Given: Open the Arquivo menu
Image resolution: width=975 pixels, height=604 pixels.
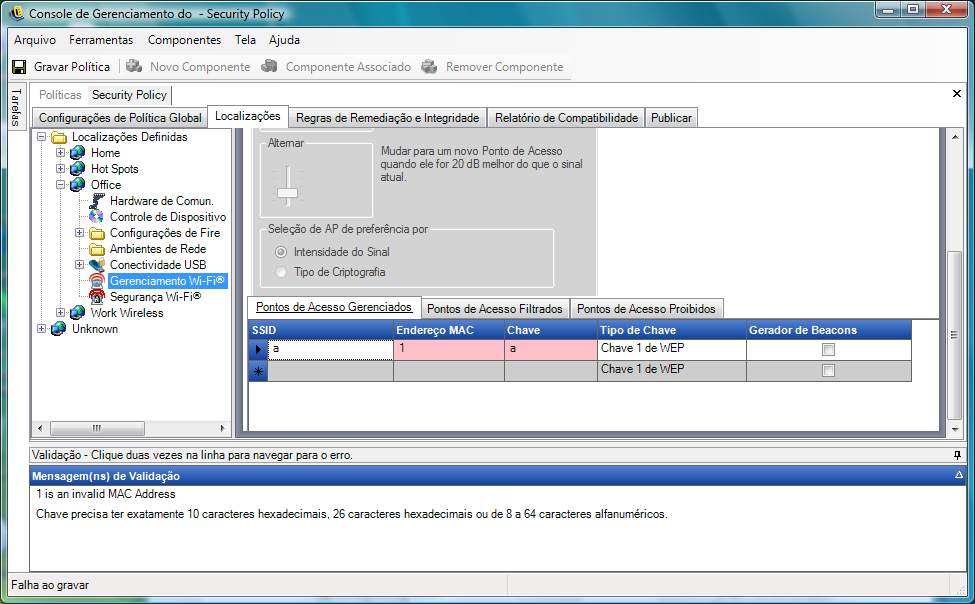Looking at the screenshot, I should pyautogui.click(x=35, y=40).
